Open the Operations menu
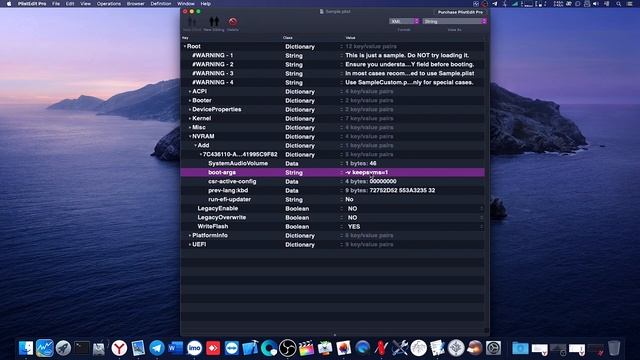This screenshot has height=360, width=640. [109, 4]
